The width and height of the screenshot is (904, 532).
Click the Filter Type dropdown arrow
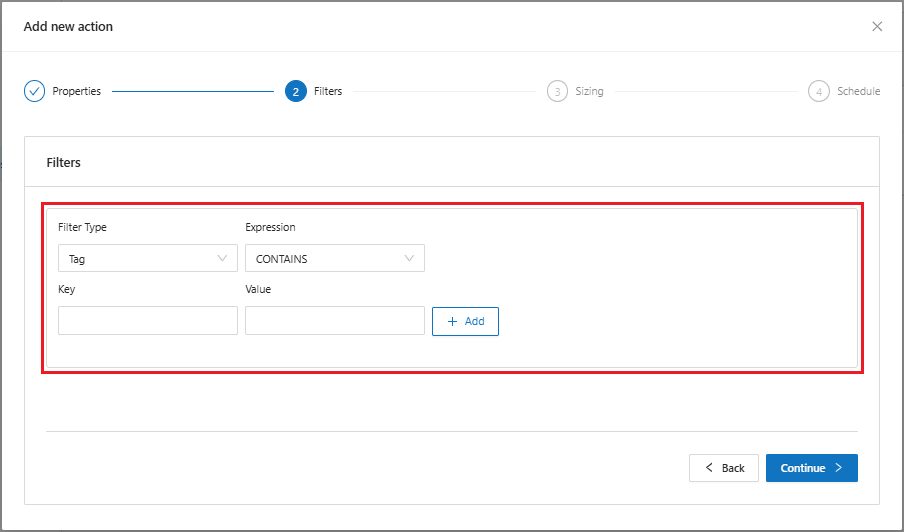click(223, 258)
